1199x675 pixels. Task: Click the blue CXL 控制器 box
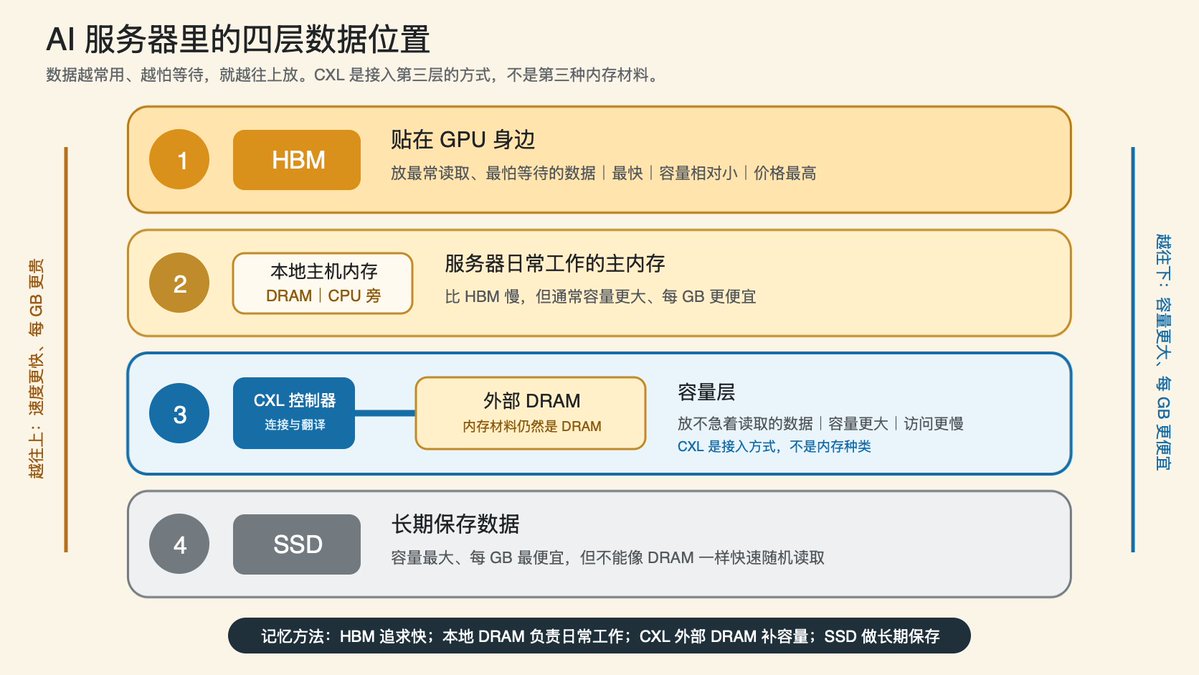point(294,413)
